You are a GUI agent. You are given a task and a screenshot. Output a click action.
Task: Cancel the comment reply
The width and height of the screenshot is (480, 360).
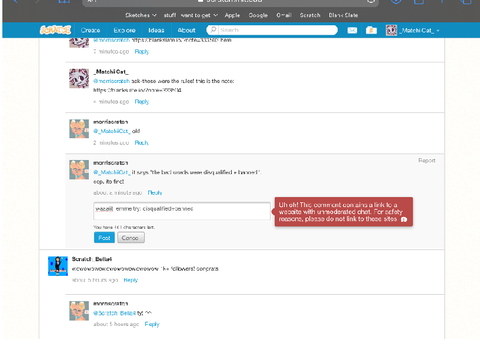pyautogui.click(x=131, y=238)
